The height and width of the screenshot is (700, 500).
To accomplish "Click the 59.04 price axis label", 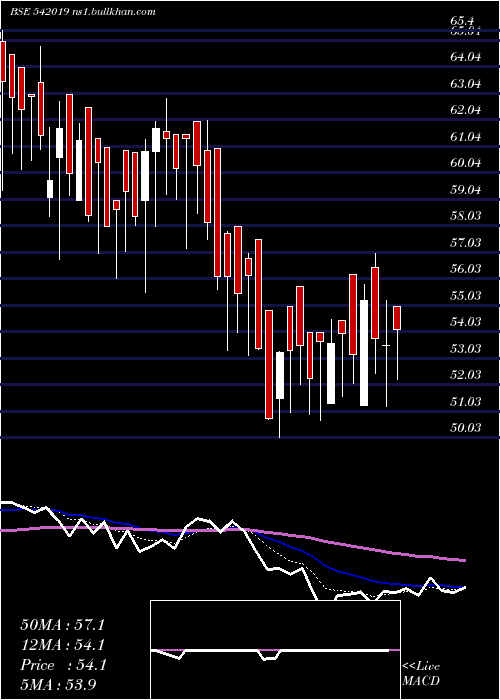I will pyautogui.click(x=466, y=190).
